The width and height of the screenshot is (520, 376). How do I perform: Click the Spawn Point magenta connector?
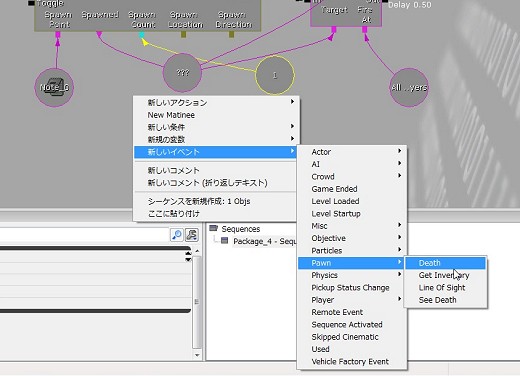[58, 34]
